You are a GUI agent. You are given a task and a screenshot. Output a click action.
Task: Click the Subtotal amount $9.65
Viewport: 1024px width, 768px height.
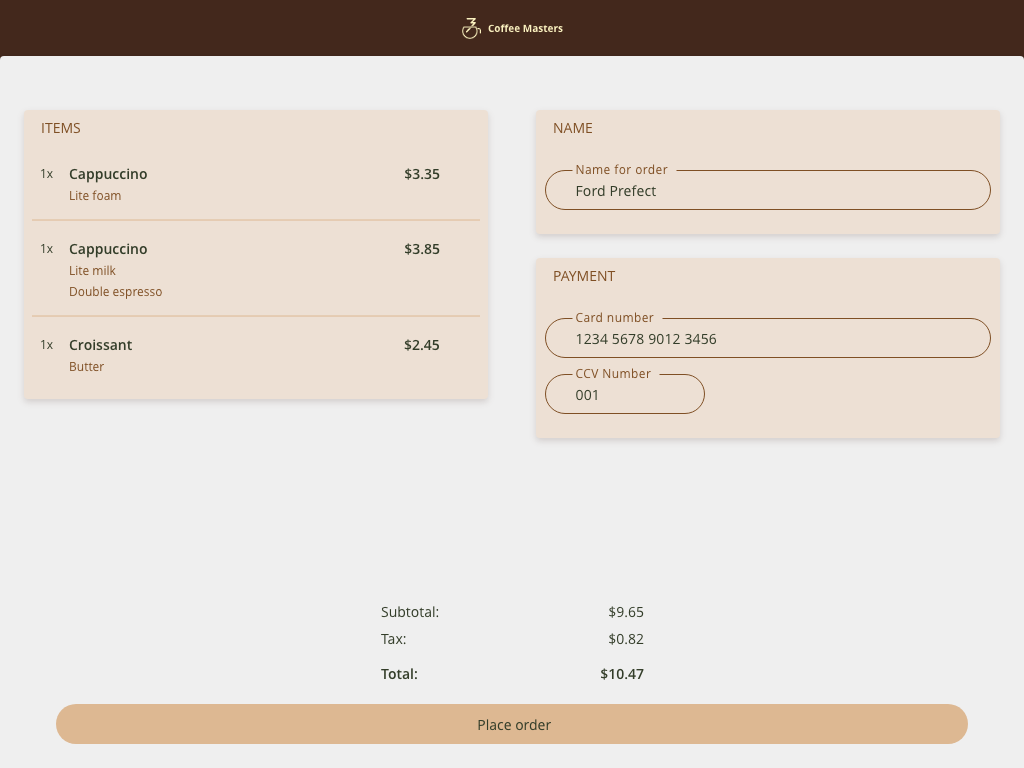click(625, 612)
